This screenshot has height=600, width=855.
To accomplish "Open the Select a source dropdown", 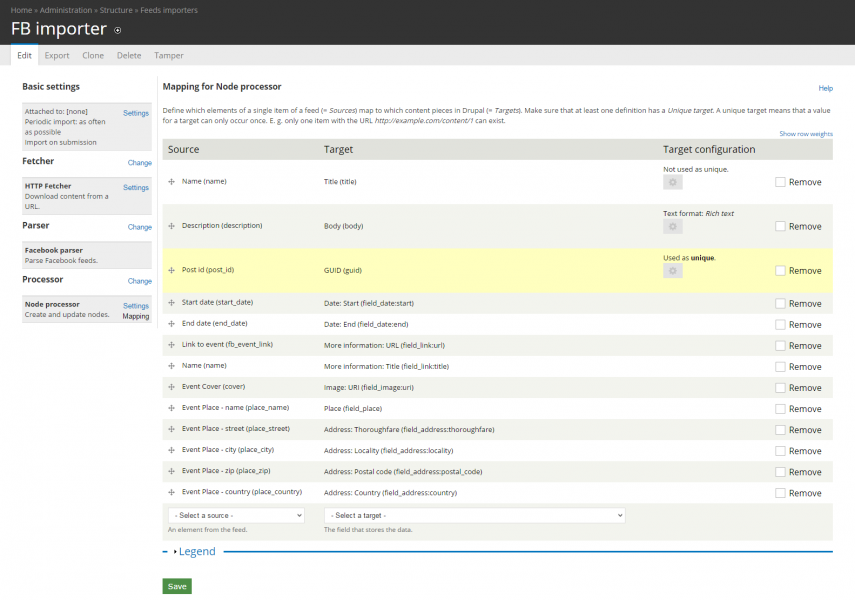I will click(236, 515).
